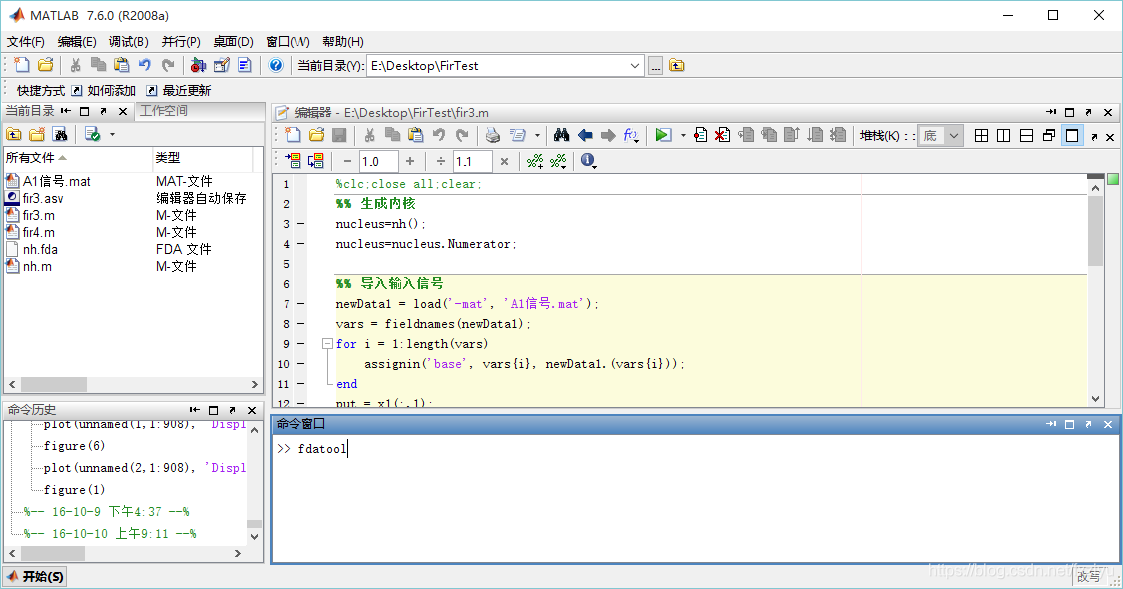
Task: Switch to the 工作空间 Workspace tab
Action: coord(164,111)
